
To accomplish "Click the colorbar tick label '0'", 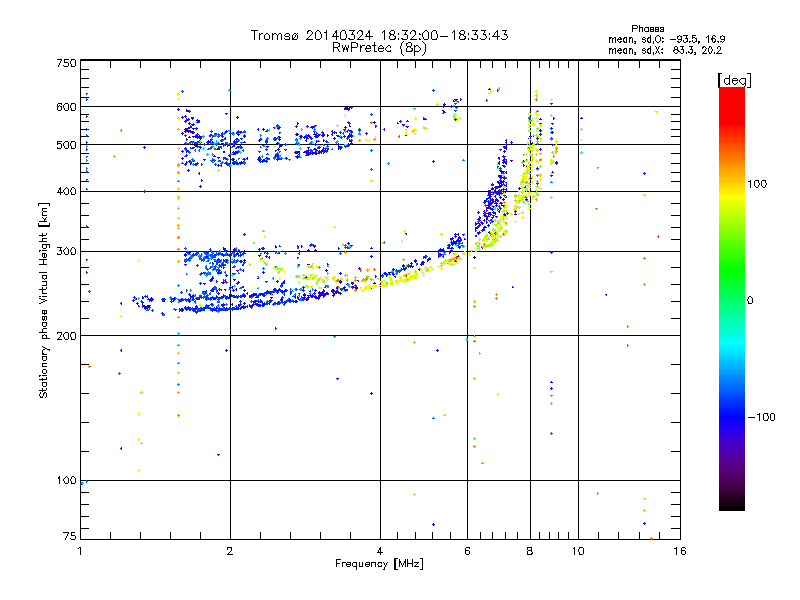I will tap(750, 301).
